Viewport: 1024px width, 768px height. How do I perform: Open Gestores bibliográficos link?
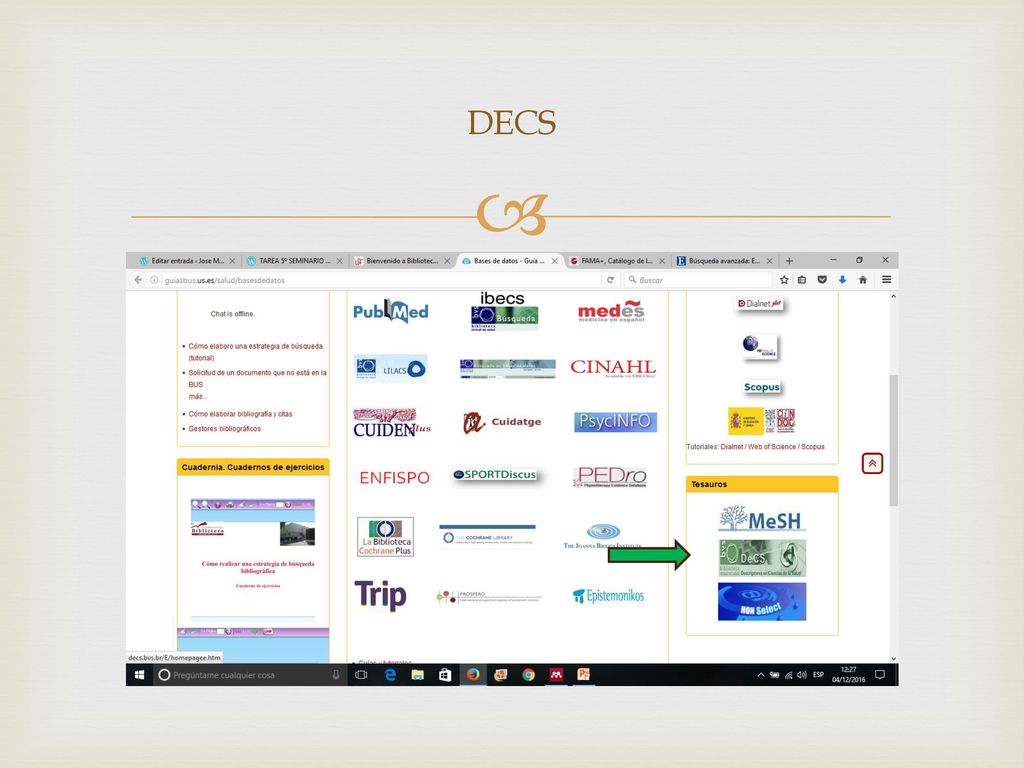pos(225,429)
